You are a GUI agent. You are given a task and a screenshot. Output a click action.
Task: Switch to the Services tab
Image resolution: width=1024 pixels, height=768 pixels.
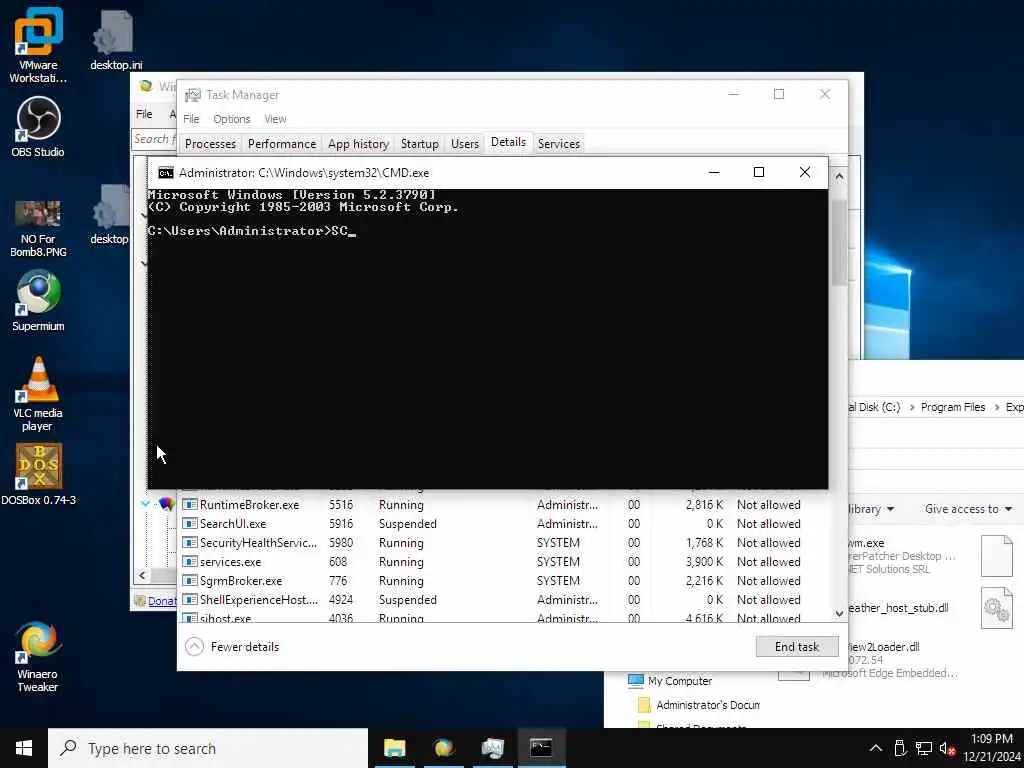click(x=559, y=144)
